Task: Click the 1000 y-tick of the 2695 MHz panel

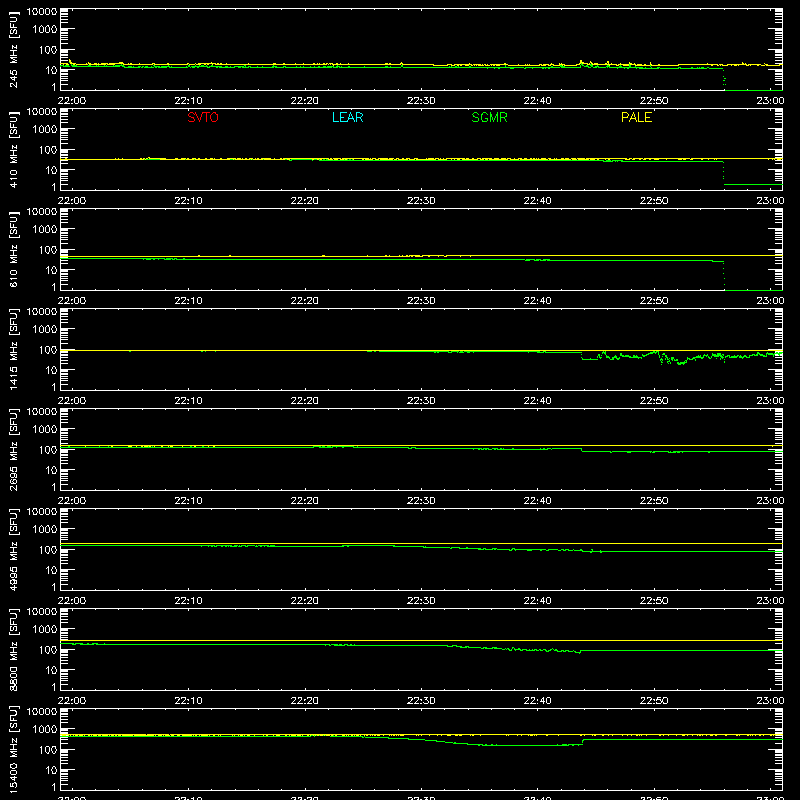Action: click(45, 430)
